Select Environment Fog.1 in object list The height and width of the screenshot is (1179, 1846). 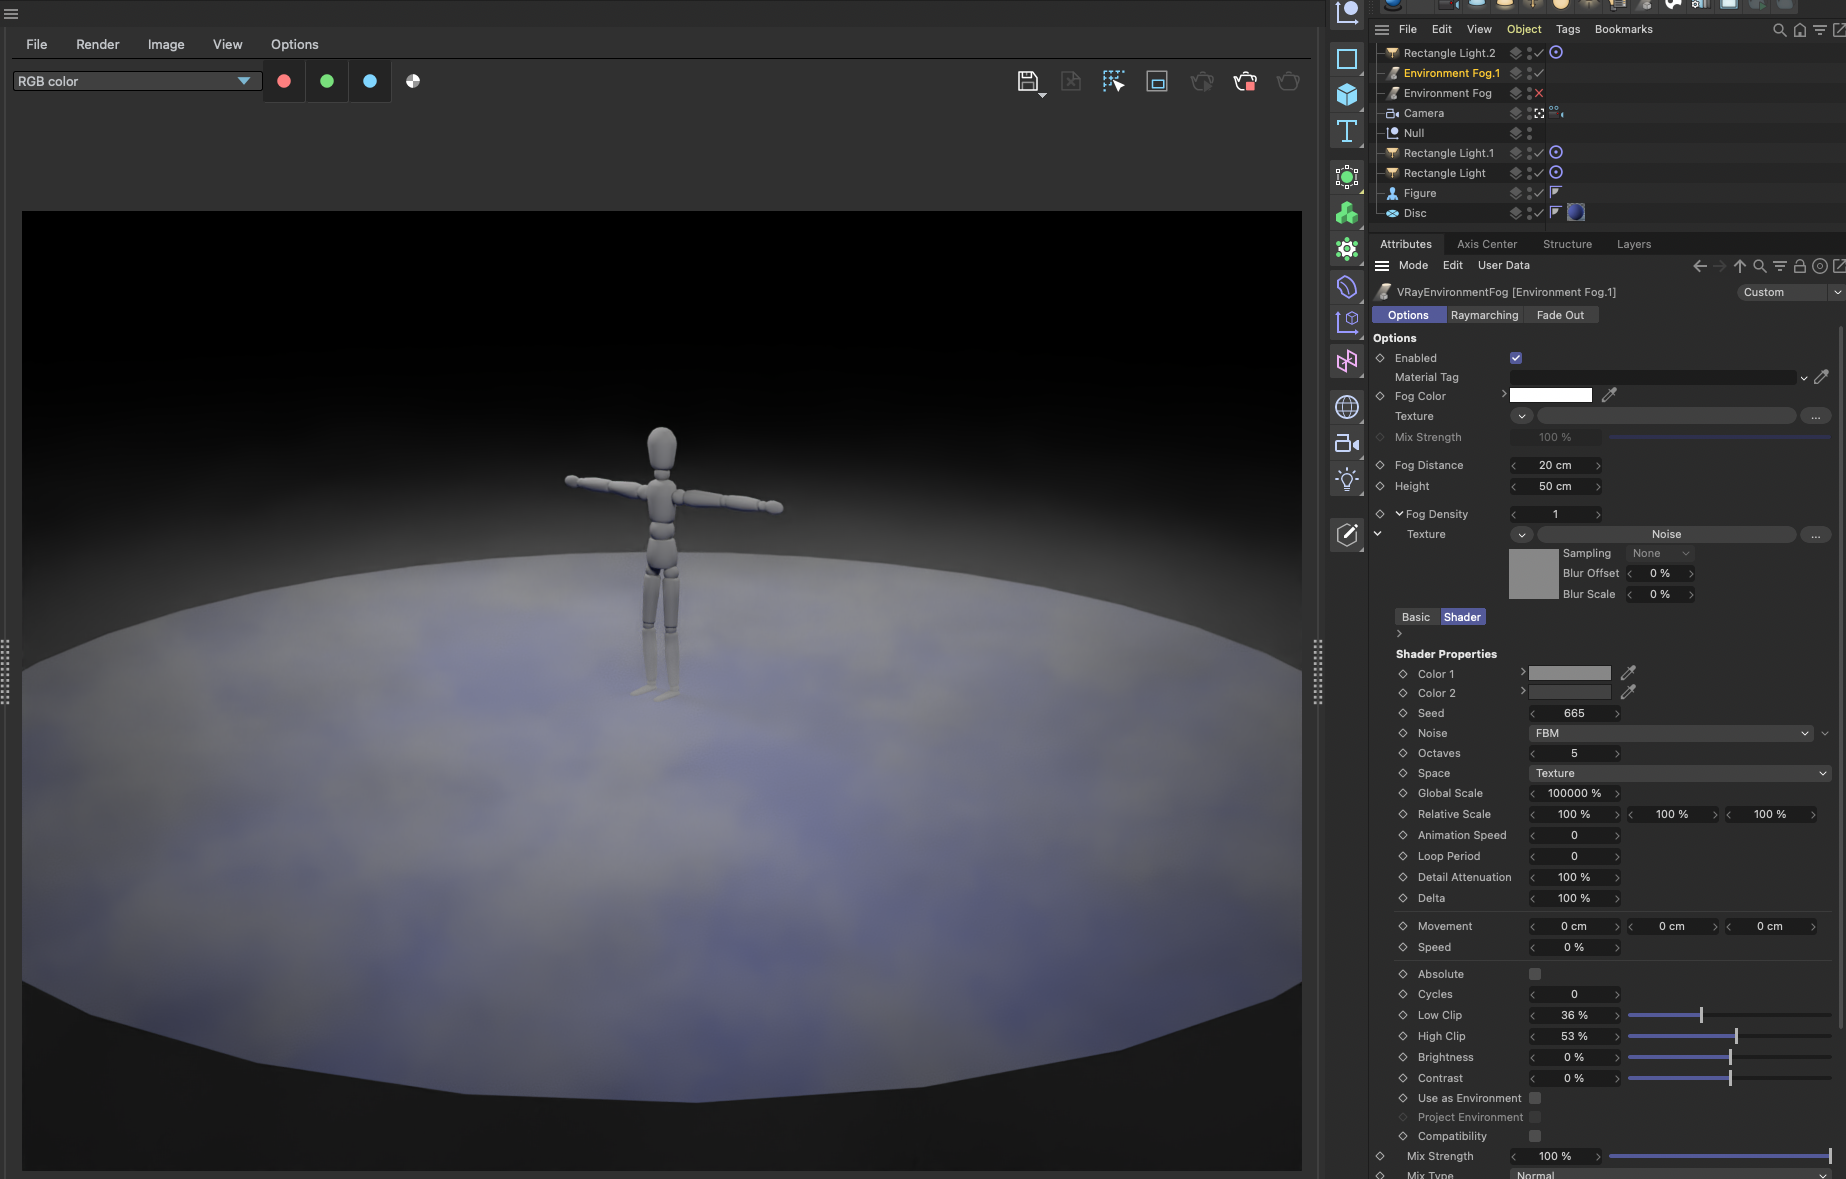pyautogui.click(x=1451, y=73)
